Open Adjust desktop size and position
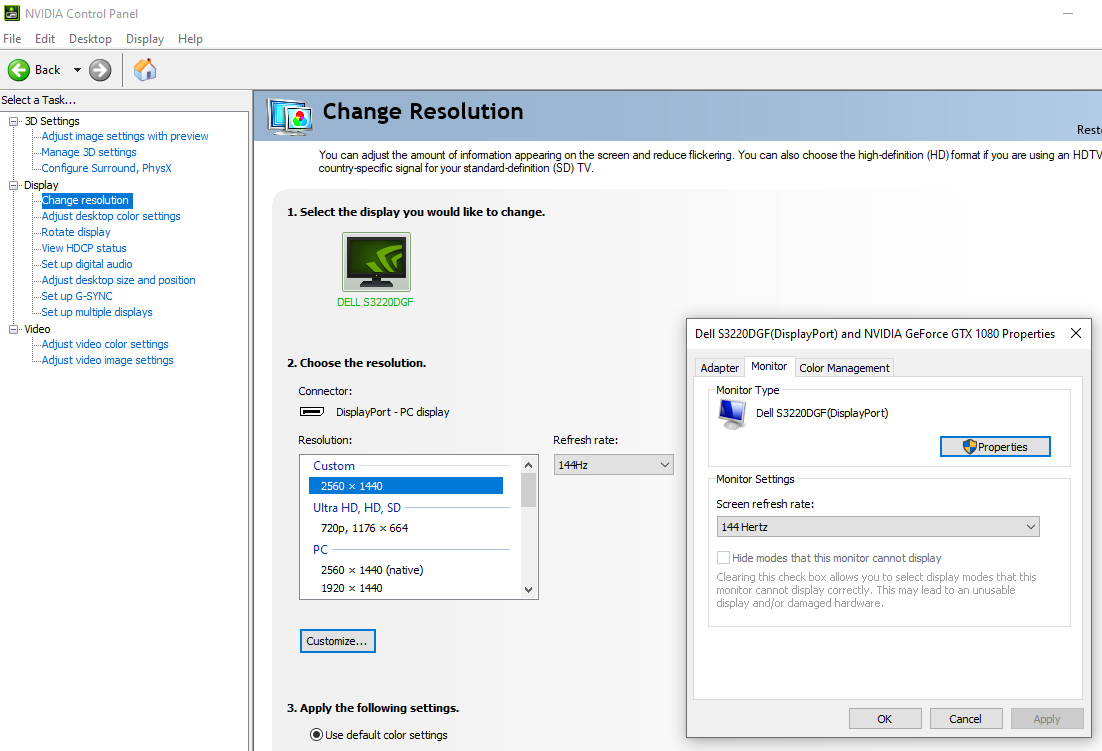1102x751 pixels. (x=118, y=280)
